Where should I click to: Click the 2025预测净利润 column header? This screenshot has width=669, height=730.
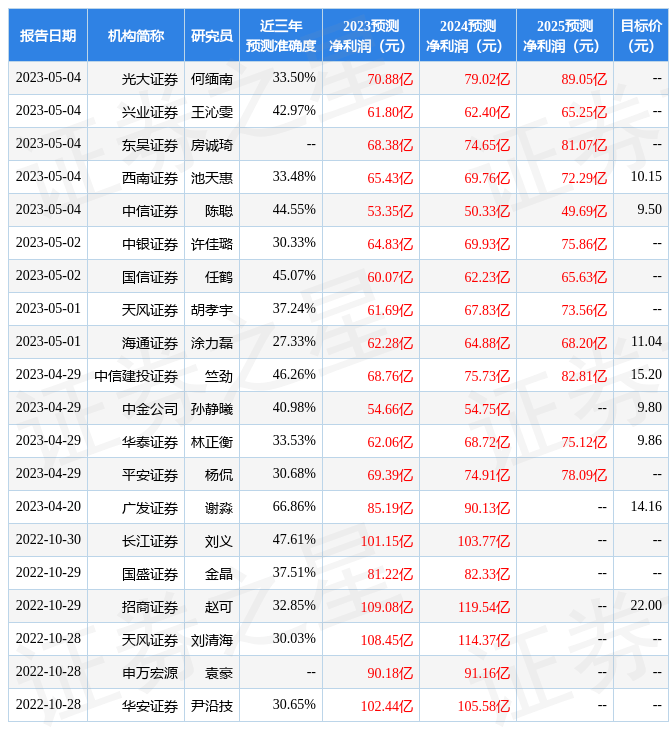point(565,35)
